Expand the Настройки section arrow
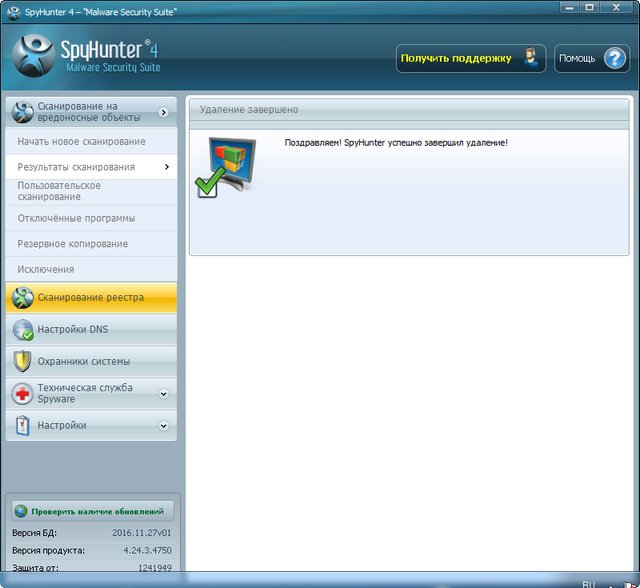Image resolution: width=640 pixels, height=588 pixels. point(164,426)
